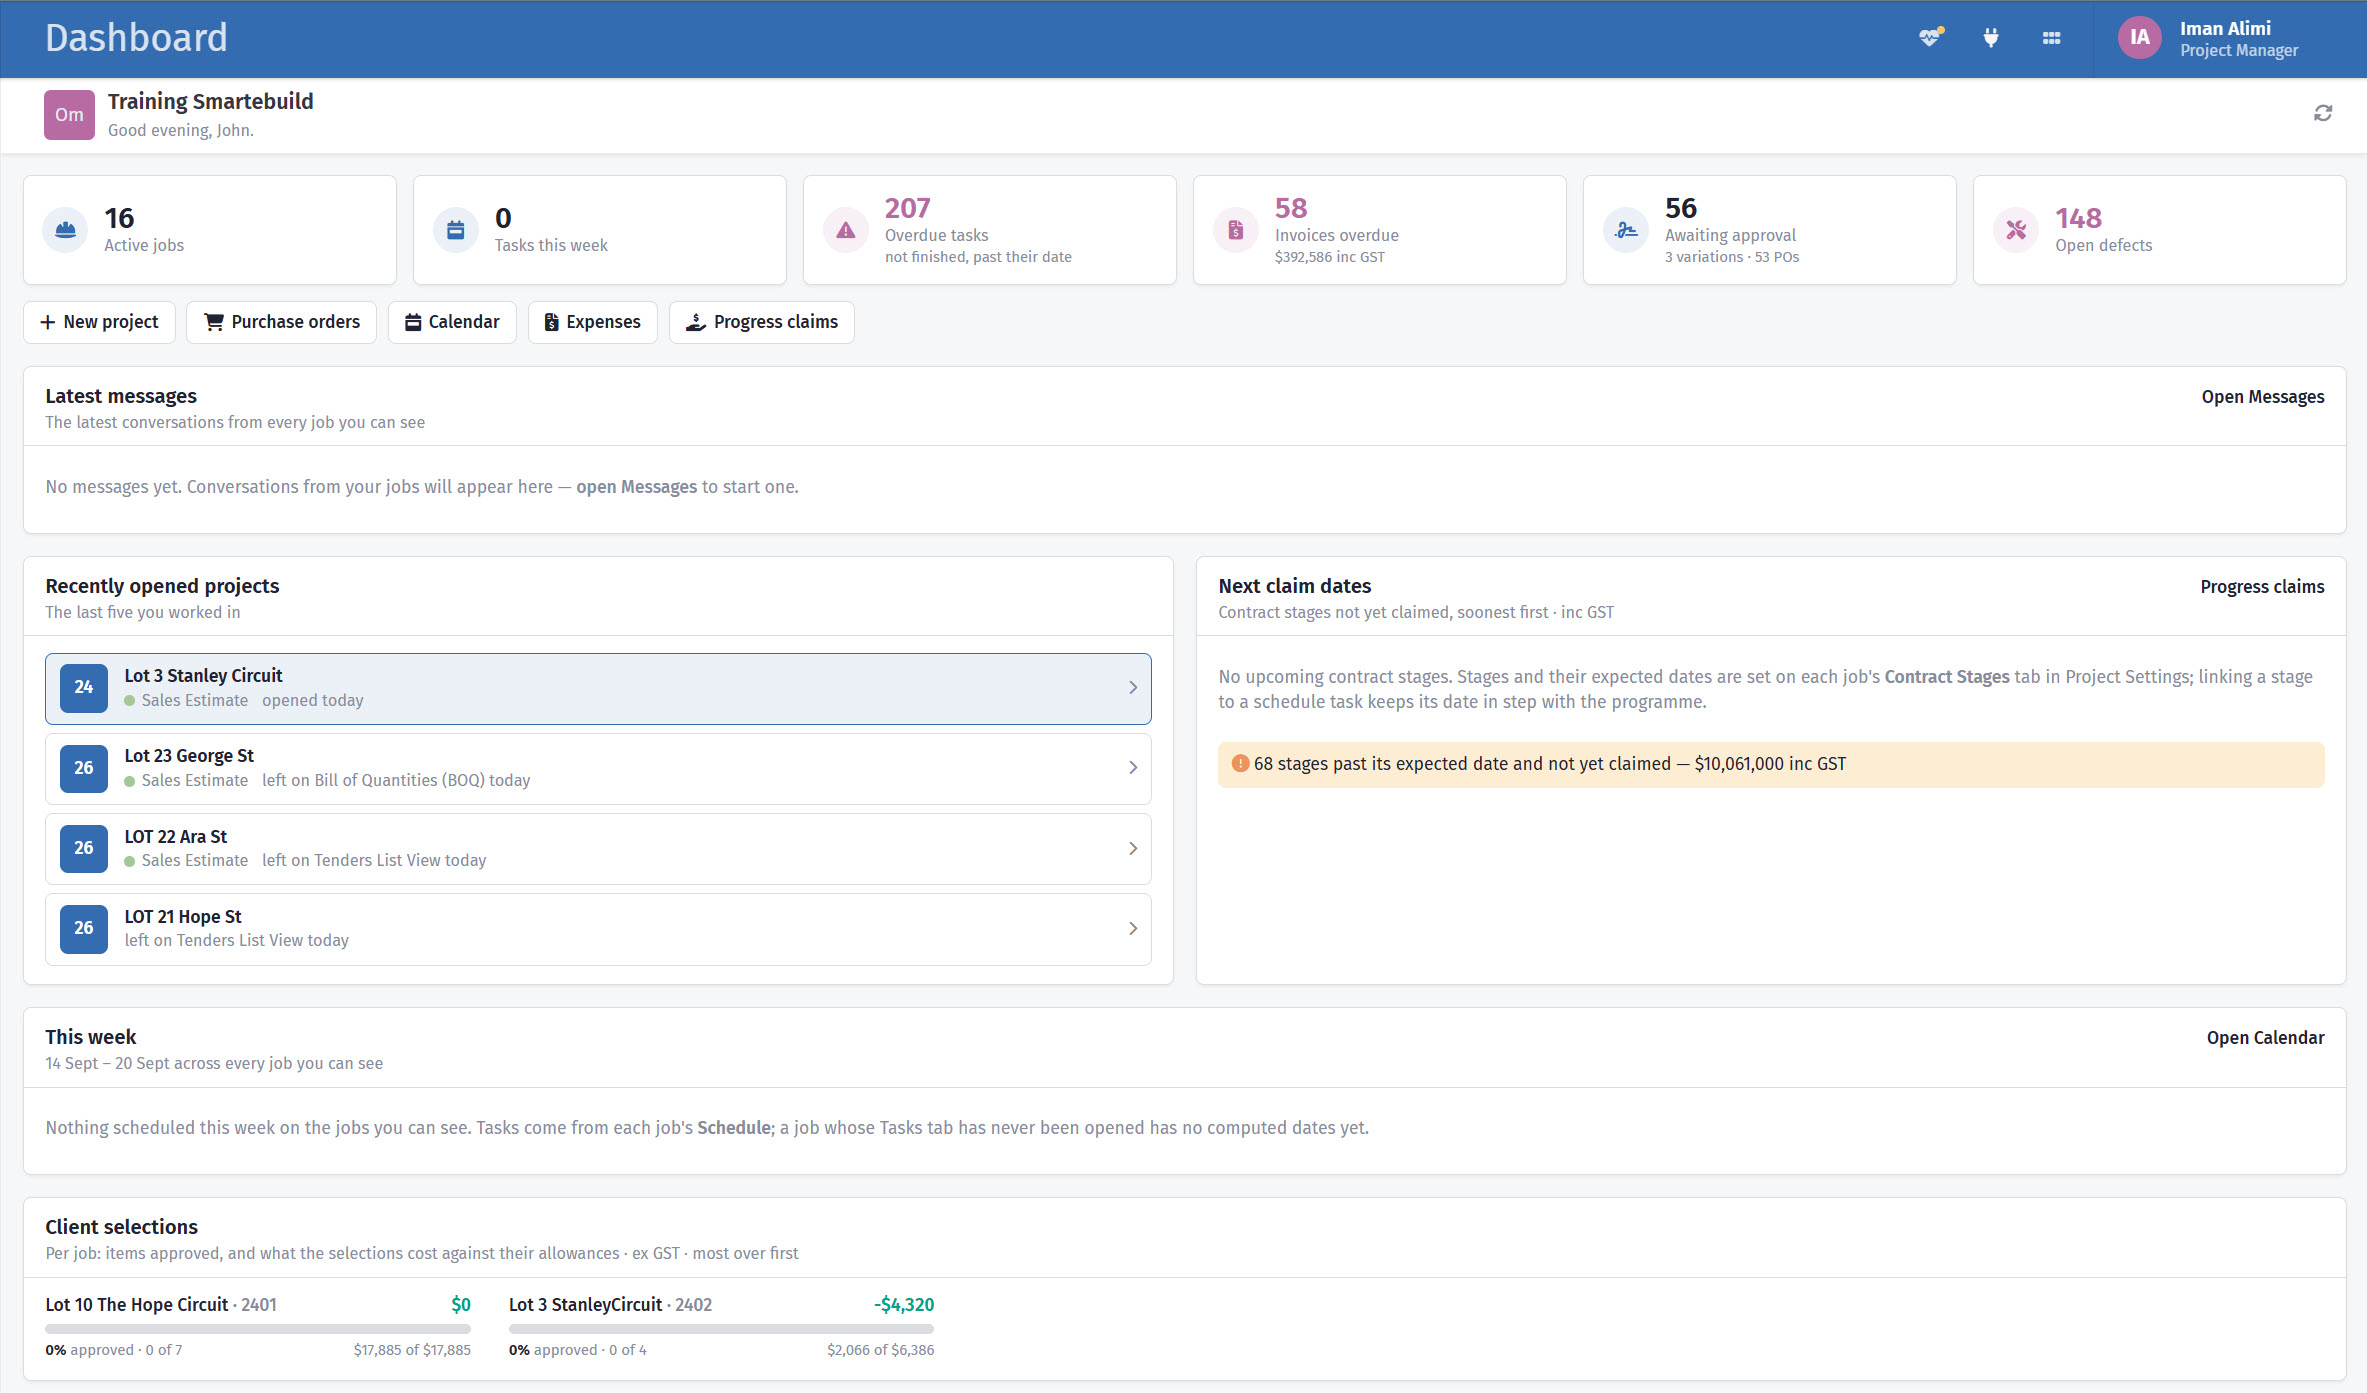The width and height of the screenshot is (2367, 1393).
Task: Click the Om company logo badge
Action: tap(69, 114)
